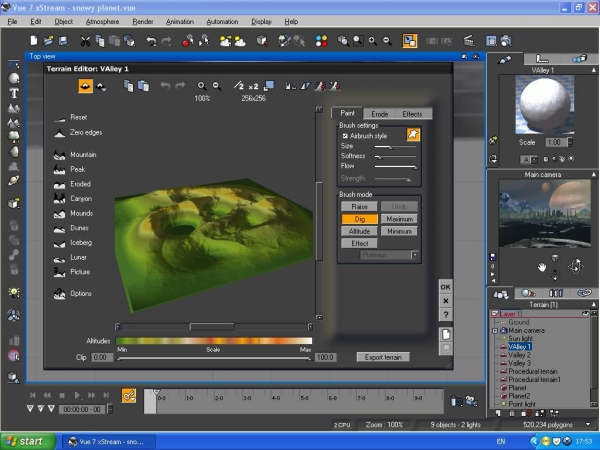Select the Dig brush mode
Screen dimensions: 600x450
point(359,219)
